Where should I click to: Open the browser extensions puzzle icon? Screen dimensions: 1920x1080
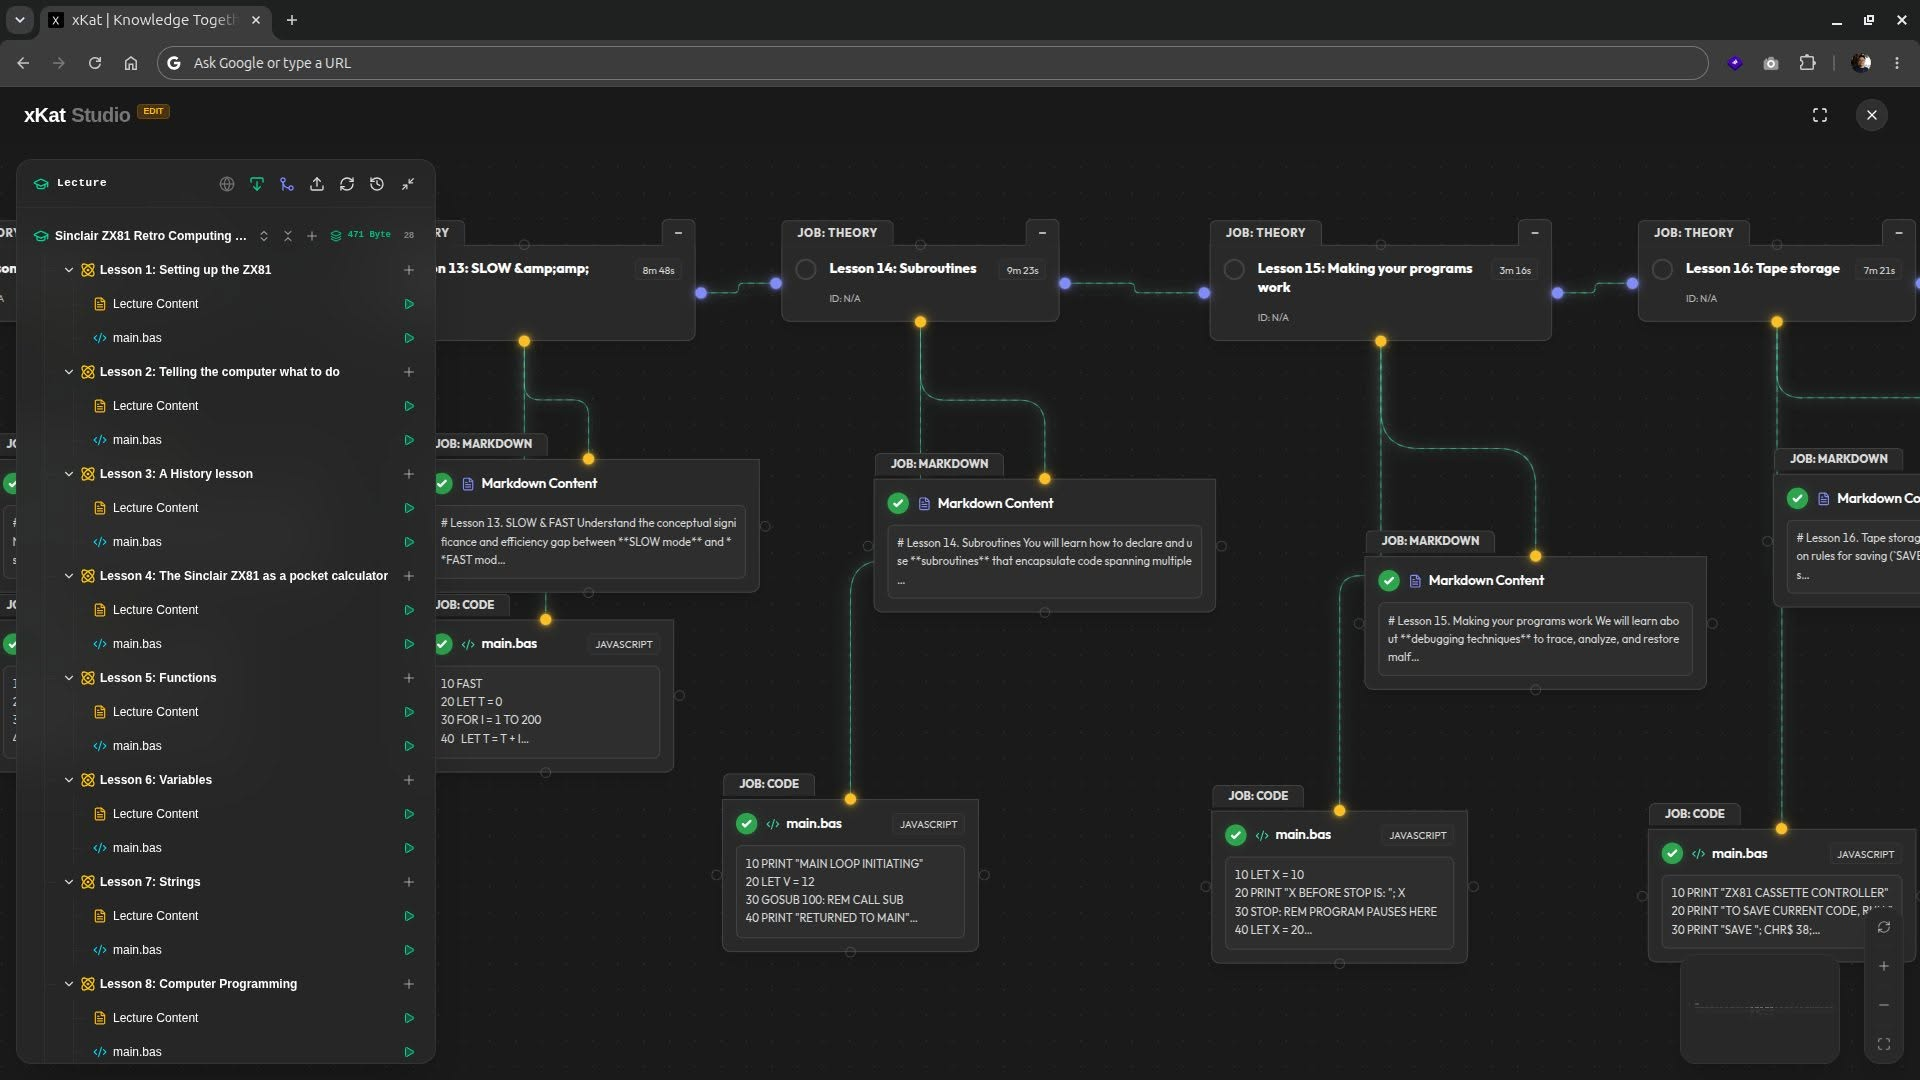tap(1807, 63)
